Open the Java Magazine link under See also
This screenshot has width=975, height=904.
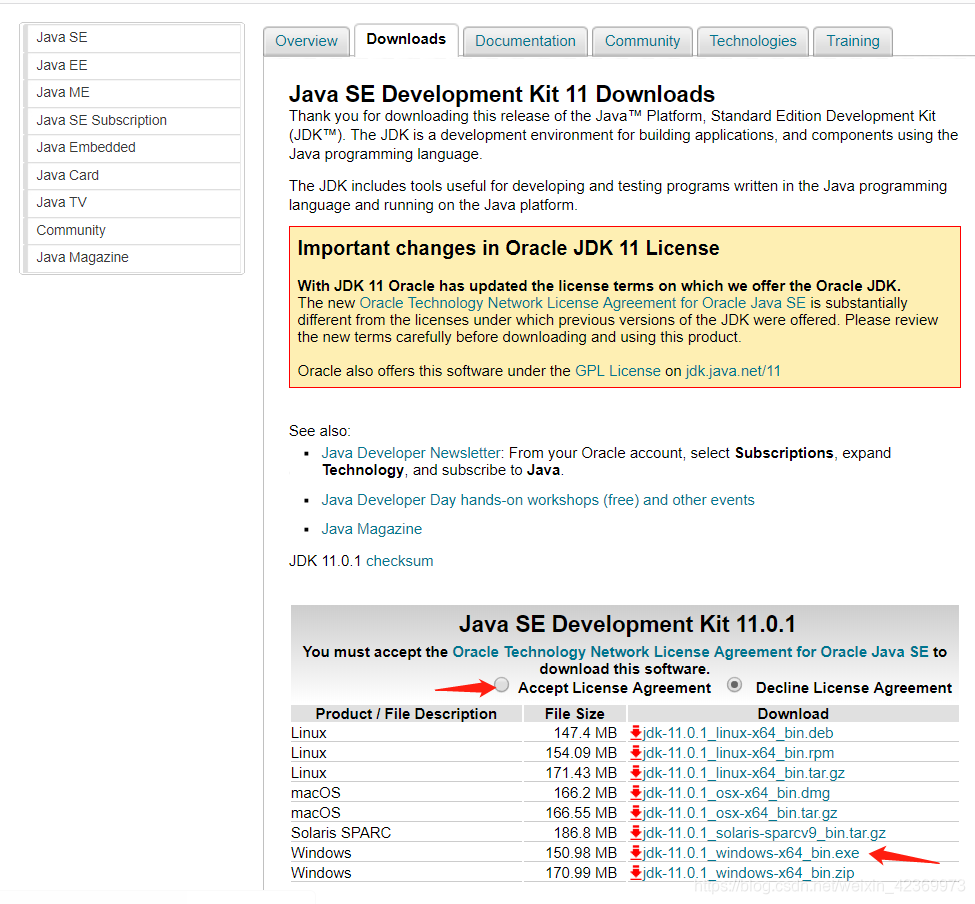tap(372, 529)
